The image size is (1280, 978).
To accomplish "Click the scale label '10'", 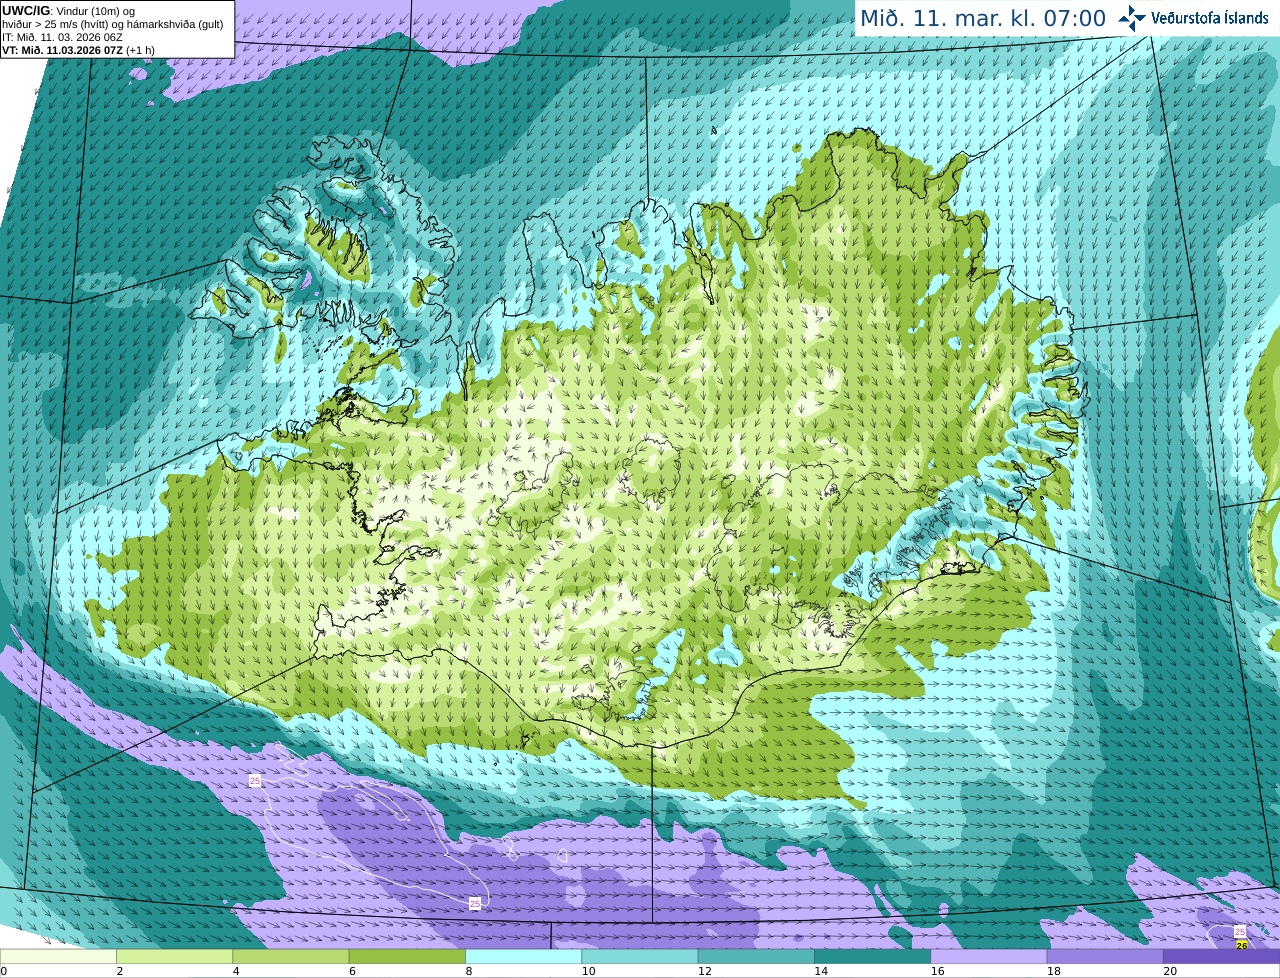I will [x=588, y=971].
